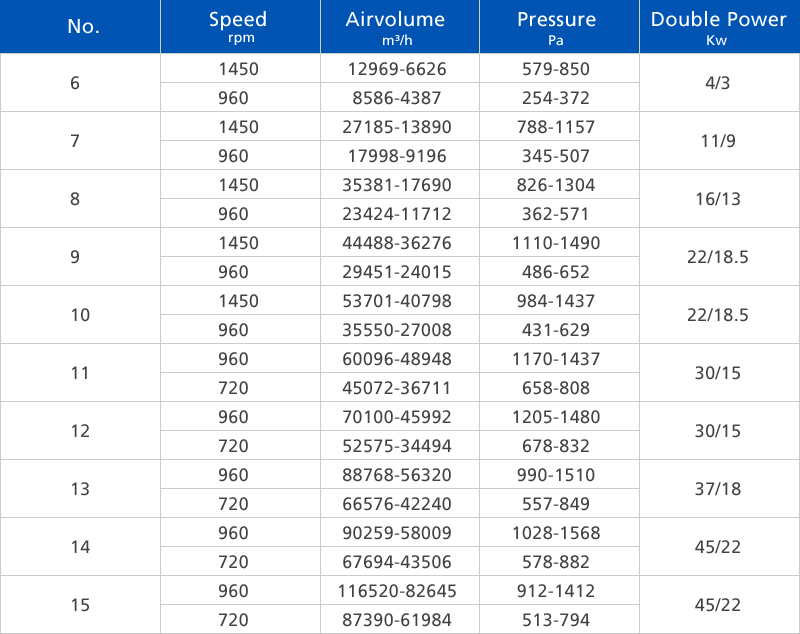Select the 37/18 power cell
The image size is (800, 634).
718,489
